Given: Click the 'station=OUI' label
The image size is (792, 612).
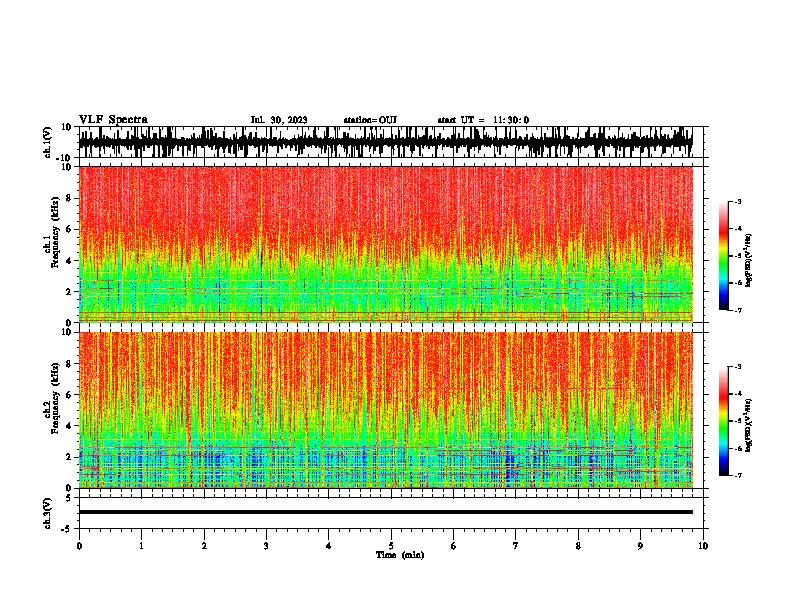Looking at the screenshot, I should coord(370,120).
